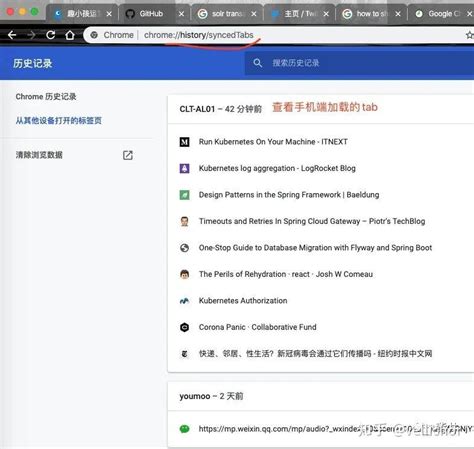The image size is (474, 449).
Task: Close the GitHub tab
Action: click(x=181, y=14)
